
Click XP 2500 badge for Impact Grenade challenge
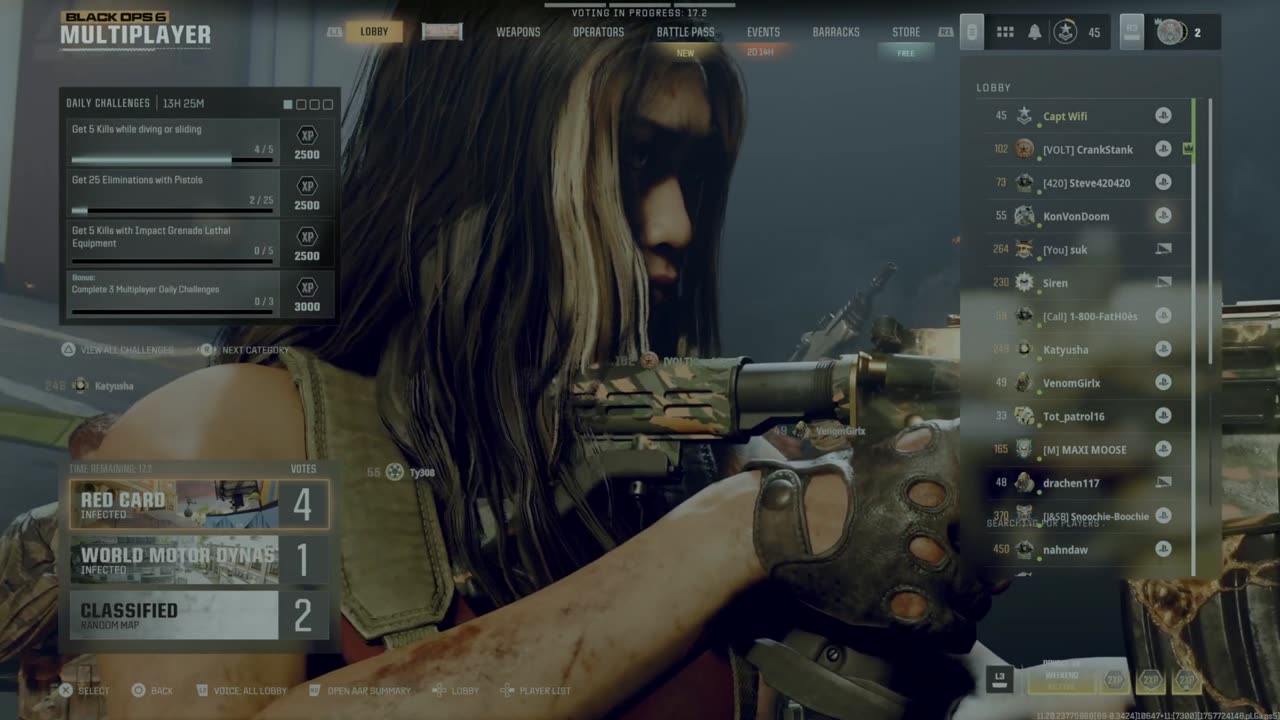pyautogui.click(x=307, y=244)
